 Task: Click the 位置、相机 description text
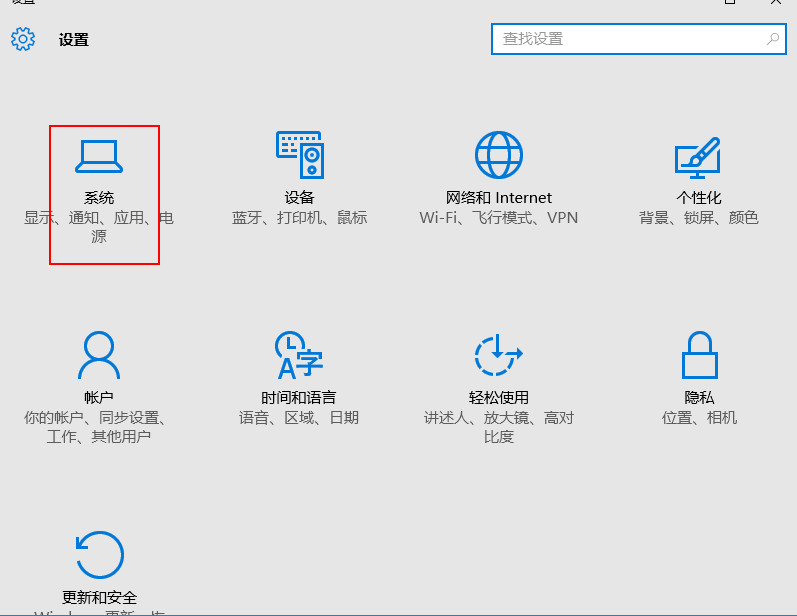click(699, 418)
